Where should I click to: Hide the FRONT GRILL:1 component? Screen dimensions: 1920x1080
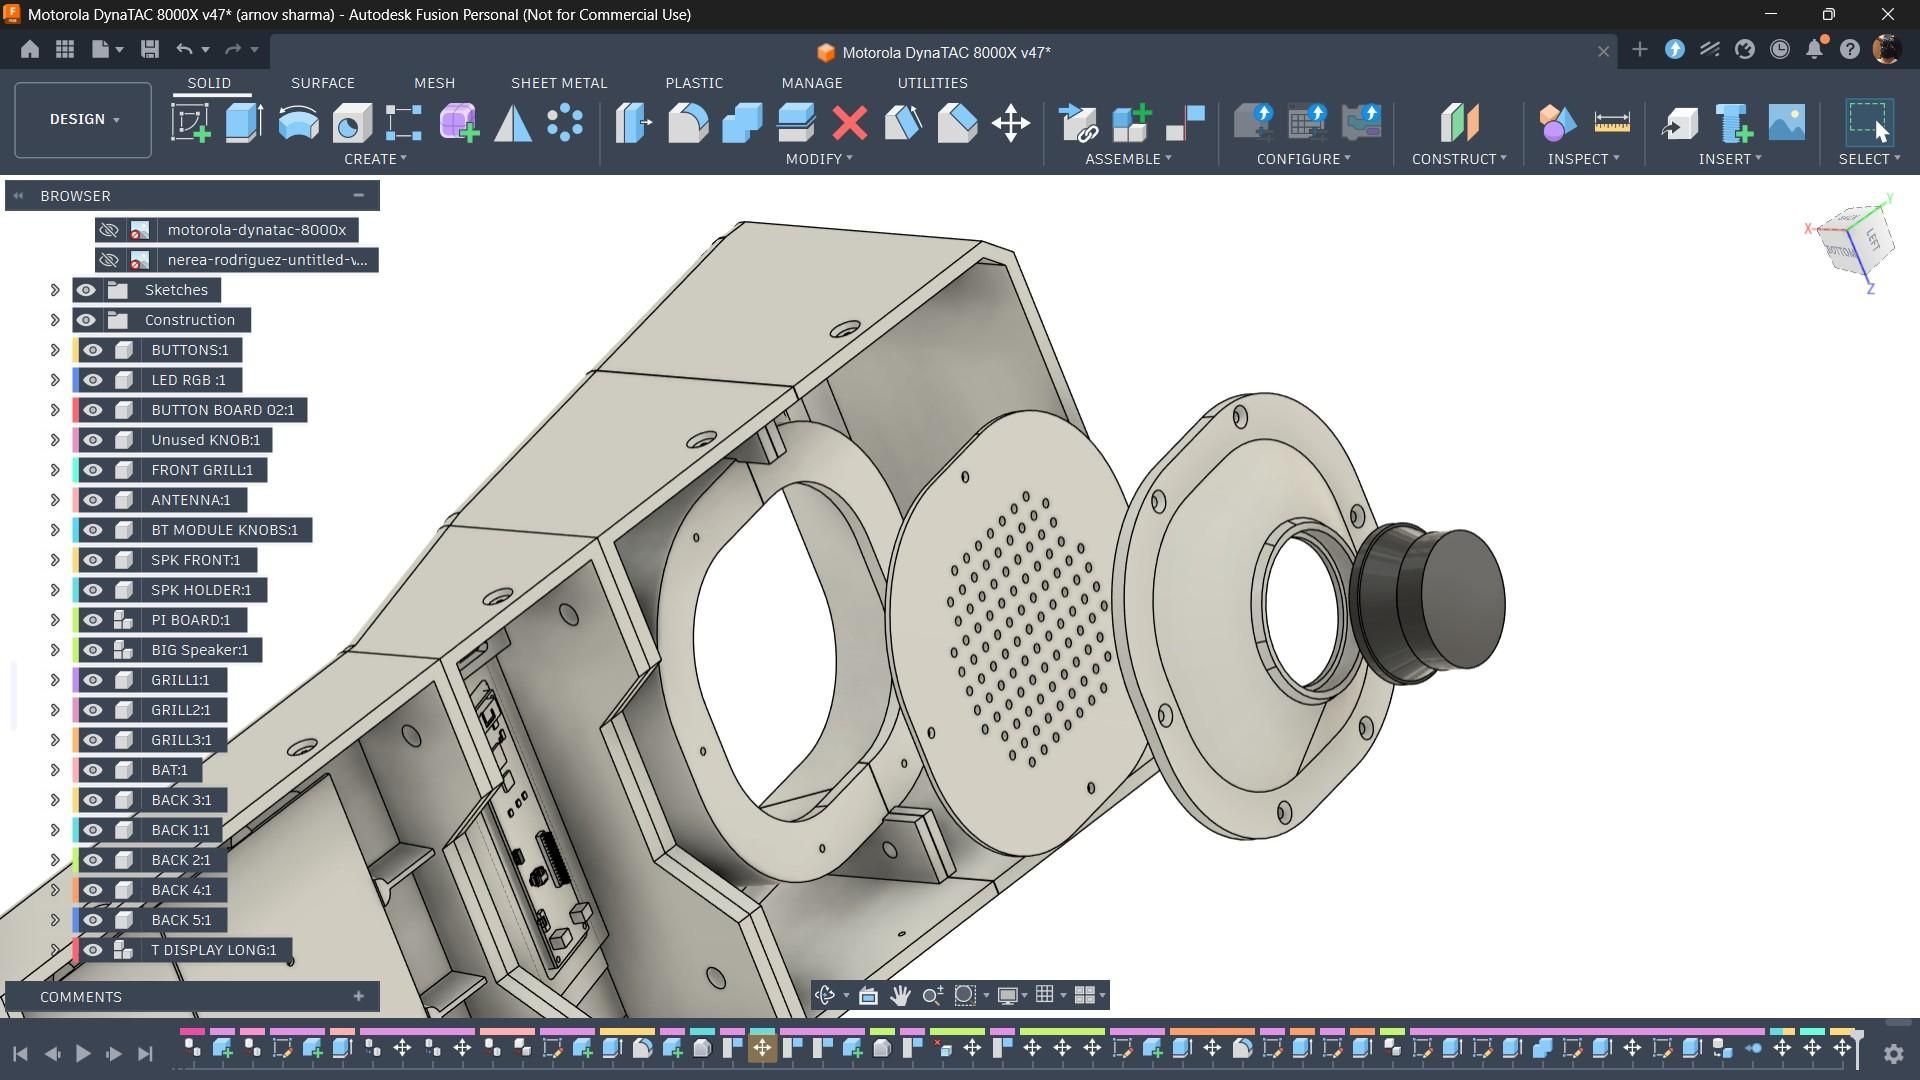pos(93,470)
